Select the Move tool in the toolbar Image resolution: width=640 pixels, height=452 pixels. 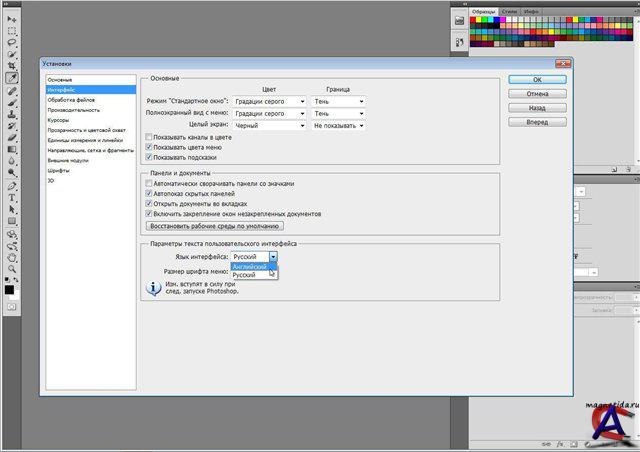(x=12, y=19)
